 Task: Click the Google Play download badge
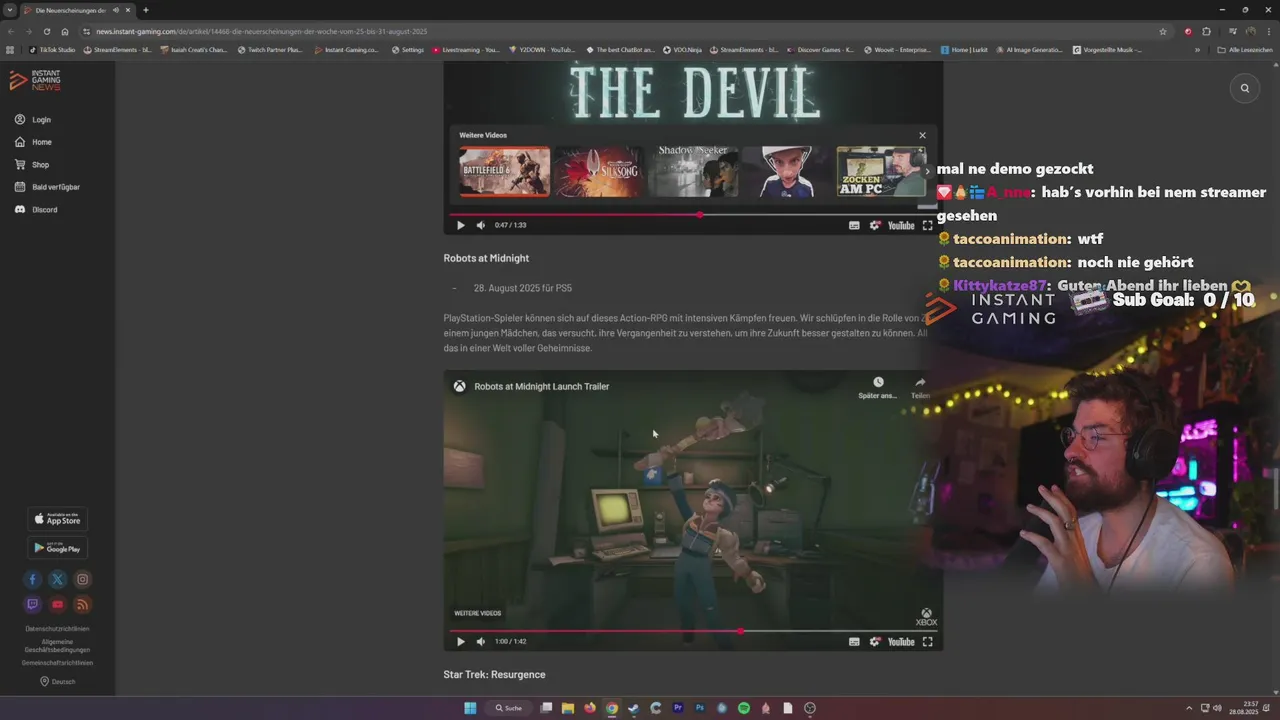(x=57, y=548)
